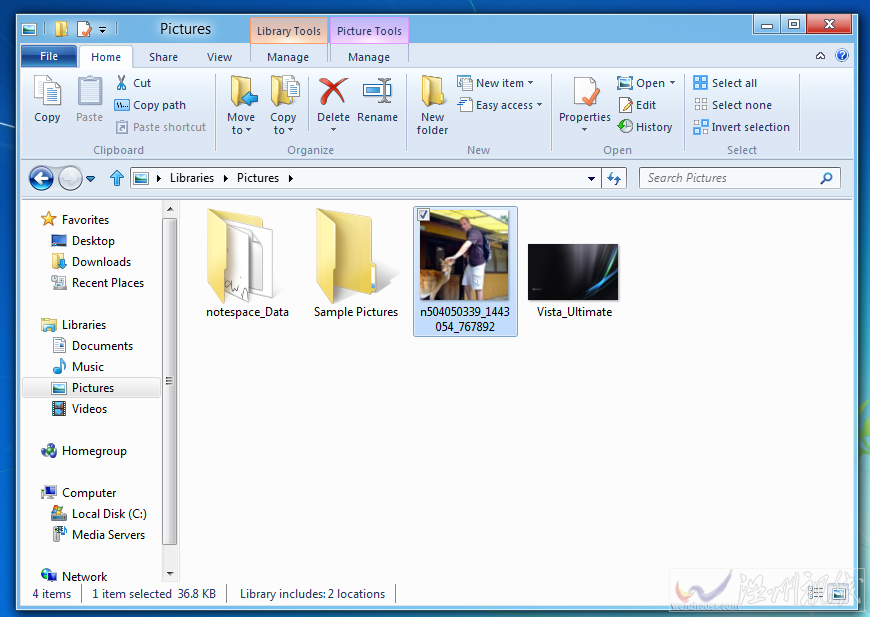Switch to the View tab
This screenshot has height=617, width=870.
pyautogui.click(x=219, y=57)
